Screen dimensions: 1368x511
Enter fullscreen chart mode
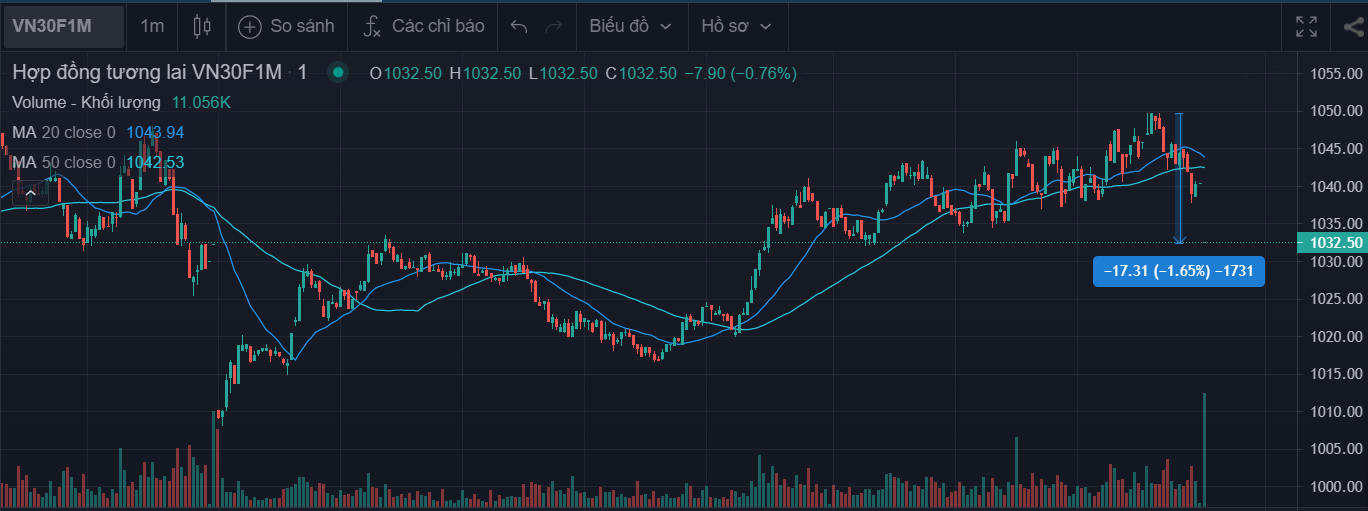coord(1306,26)
